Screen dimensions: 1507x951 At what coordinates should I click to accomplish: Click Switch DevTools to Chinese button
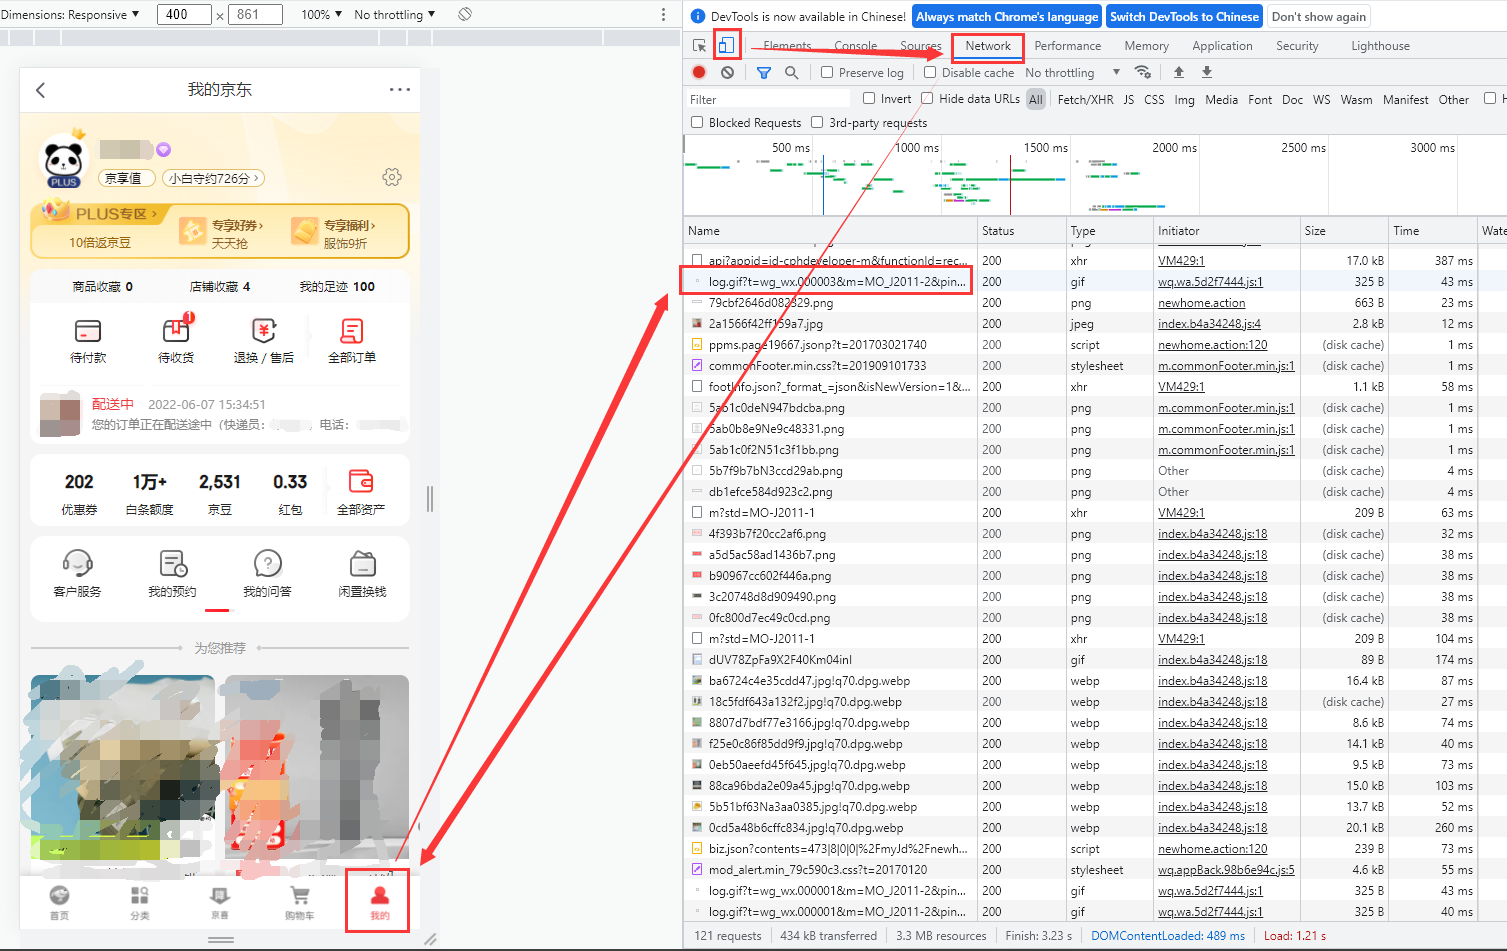1184,16
